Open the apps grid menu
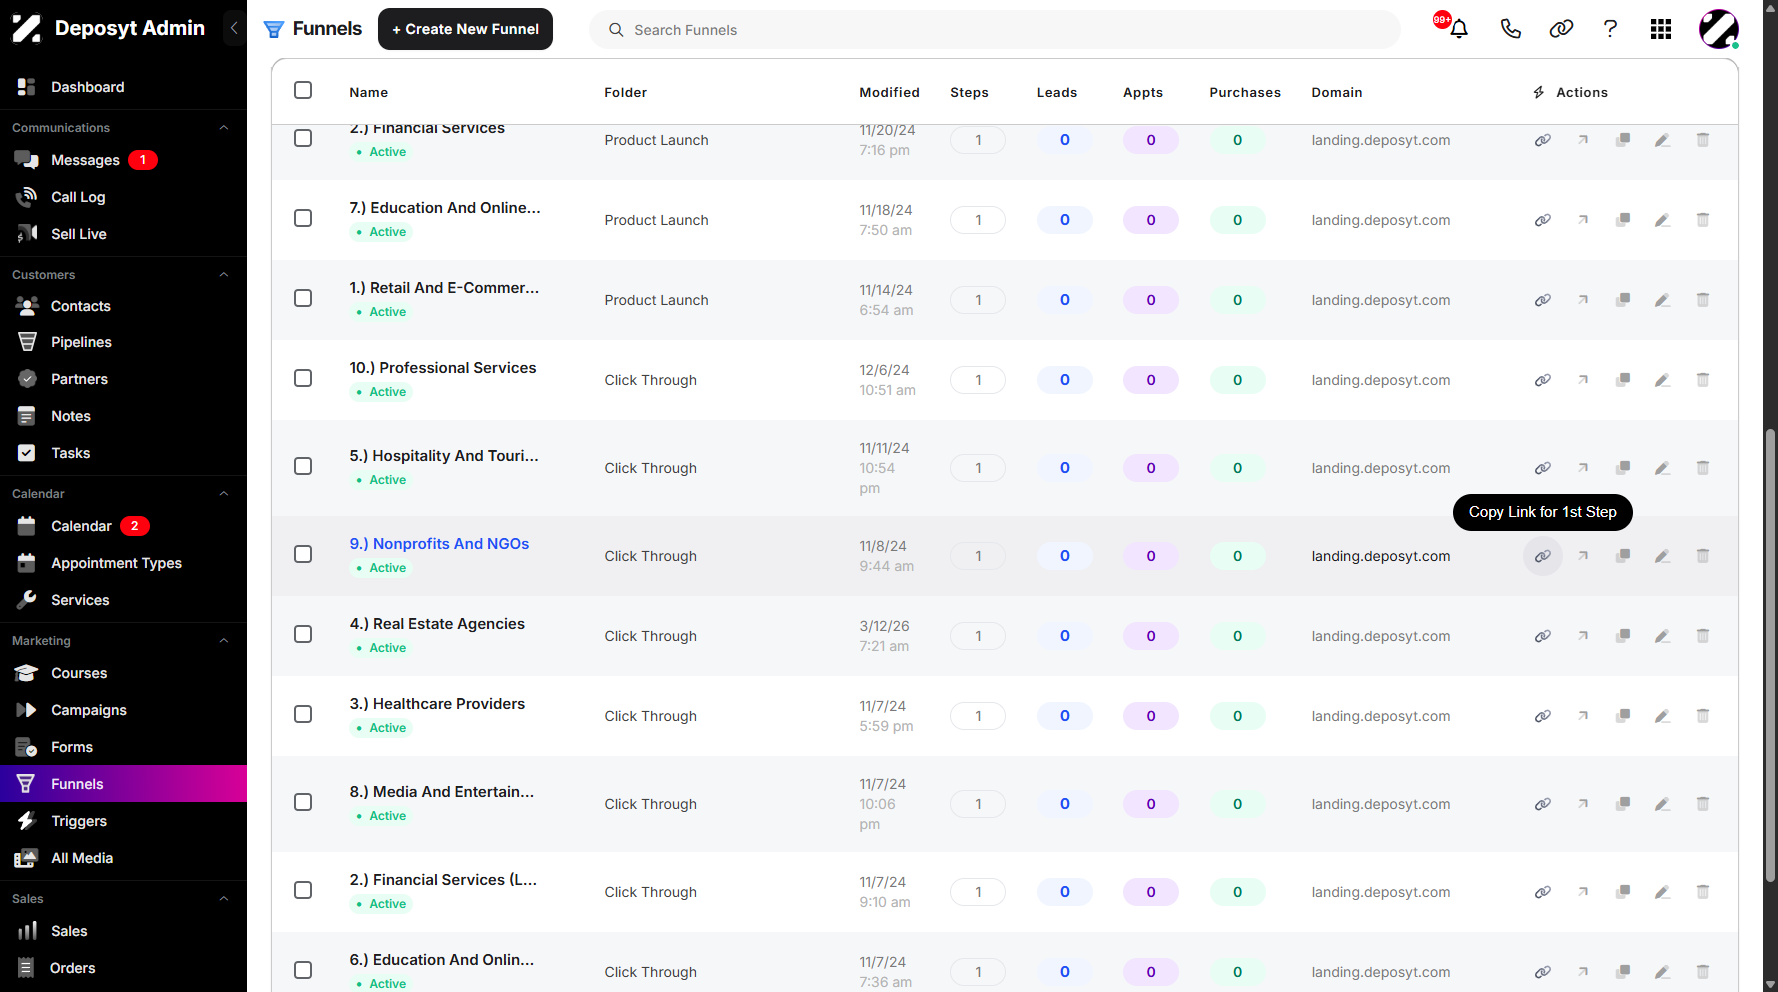This screenshot has height=992, width=1778. tap(1661, 29)
